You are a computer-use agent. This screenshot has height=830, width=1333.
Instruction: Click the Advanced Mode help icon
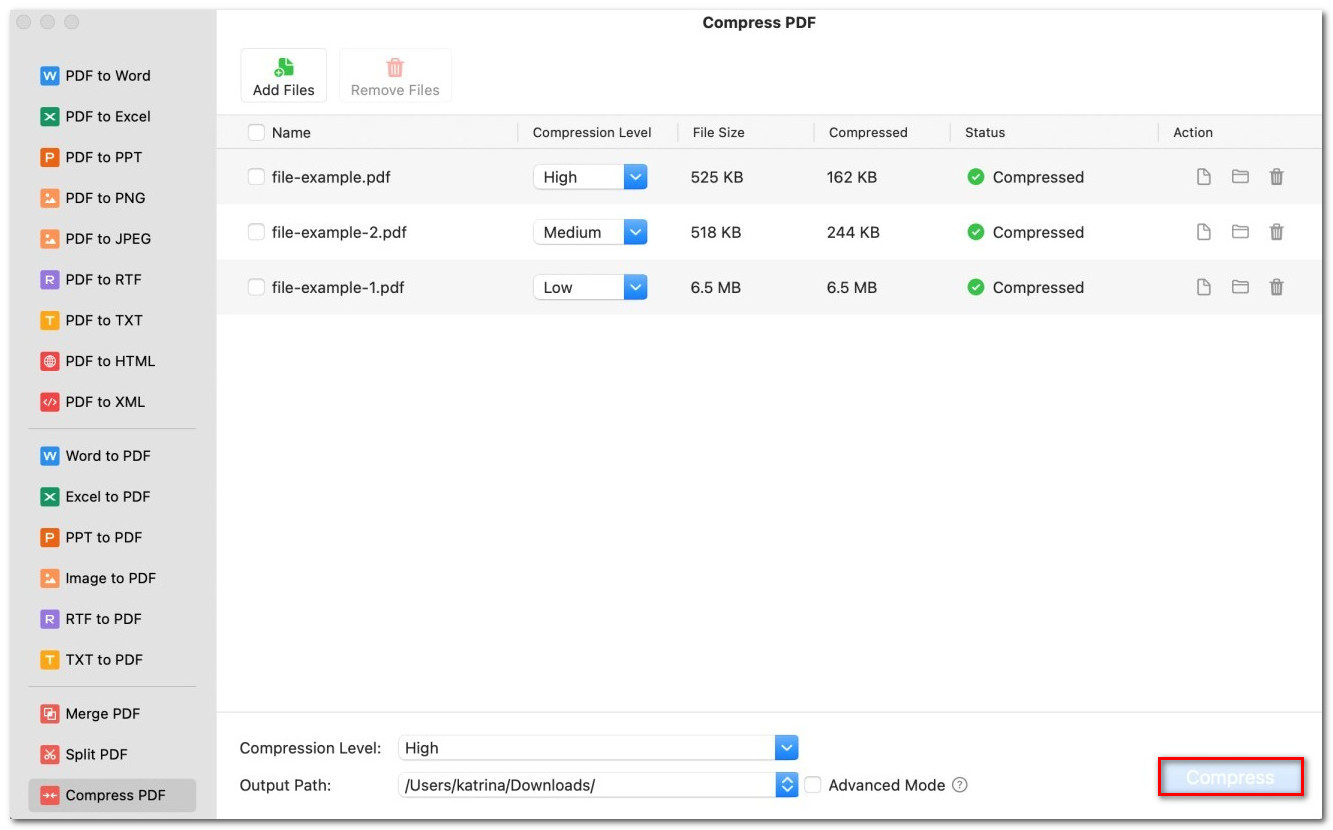tap(960, 785)
